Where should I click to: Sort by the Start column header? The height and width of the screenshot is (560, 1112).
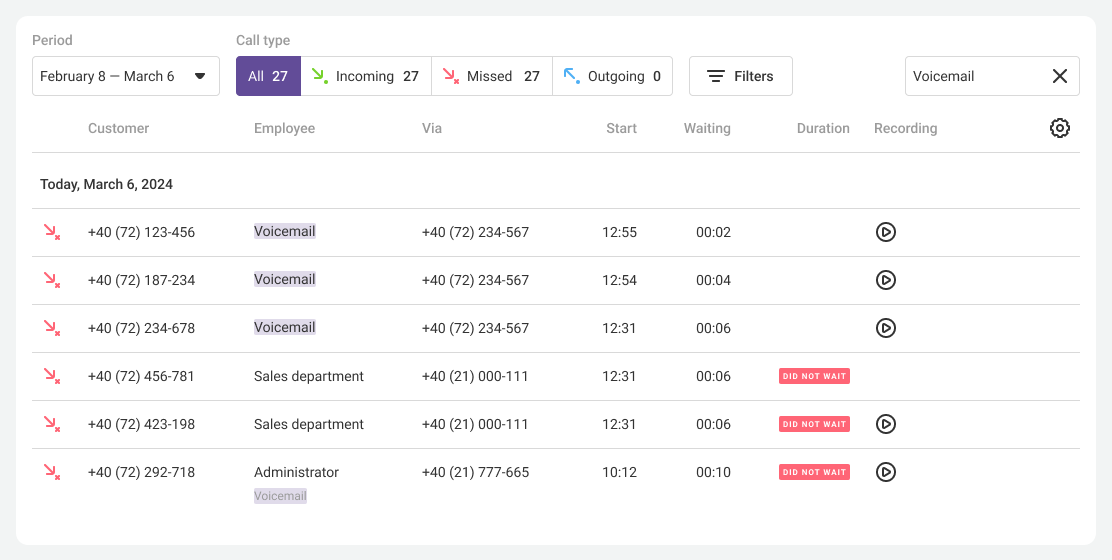(x=621, y=128)
